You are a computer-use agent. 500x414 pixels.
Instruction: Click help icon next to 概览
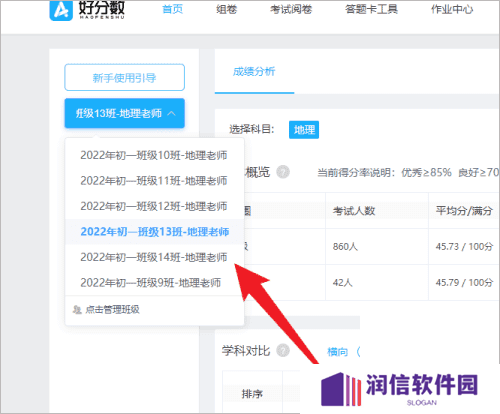(283, 172)
